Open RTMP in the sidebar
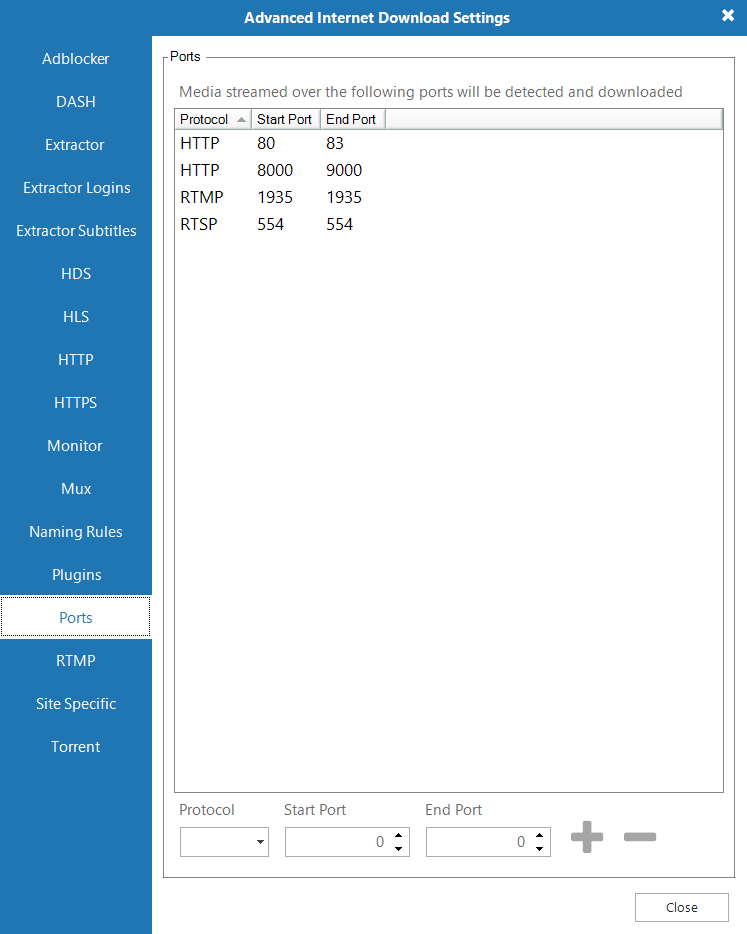Viewport: 747px width, 934px height. (x=76, y=661)
